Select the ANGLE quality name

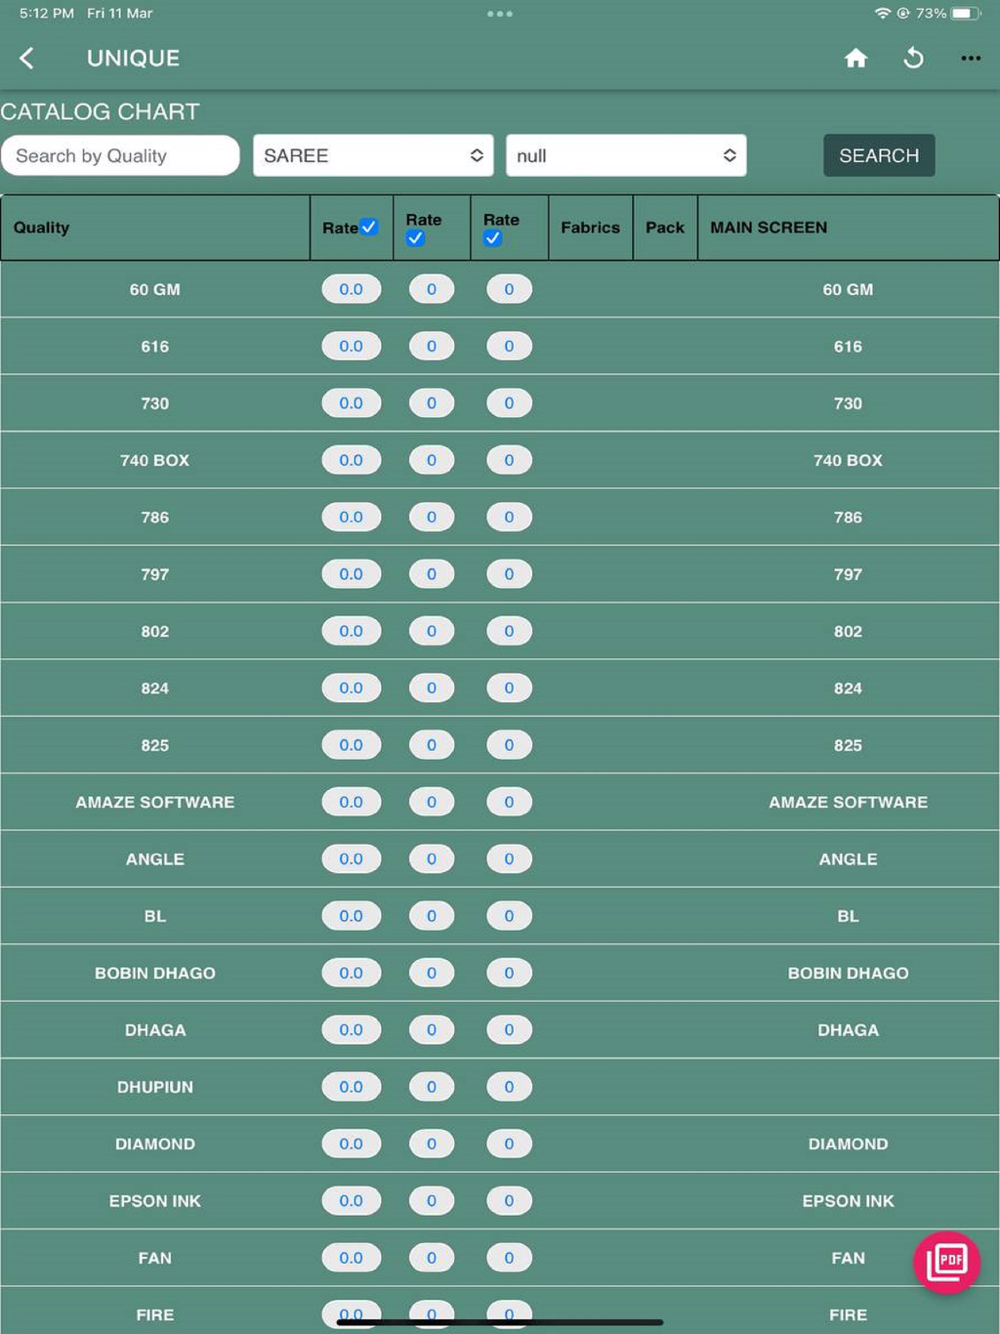point(155,859)
